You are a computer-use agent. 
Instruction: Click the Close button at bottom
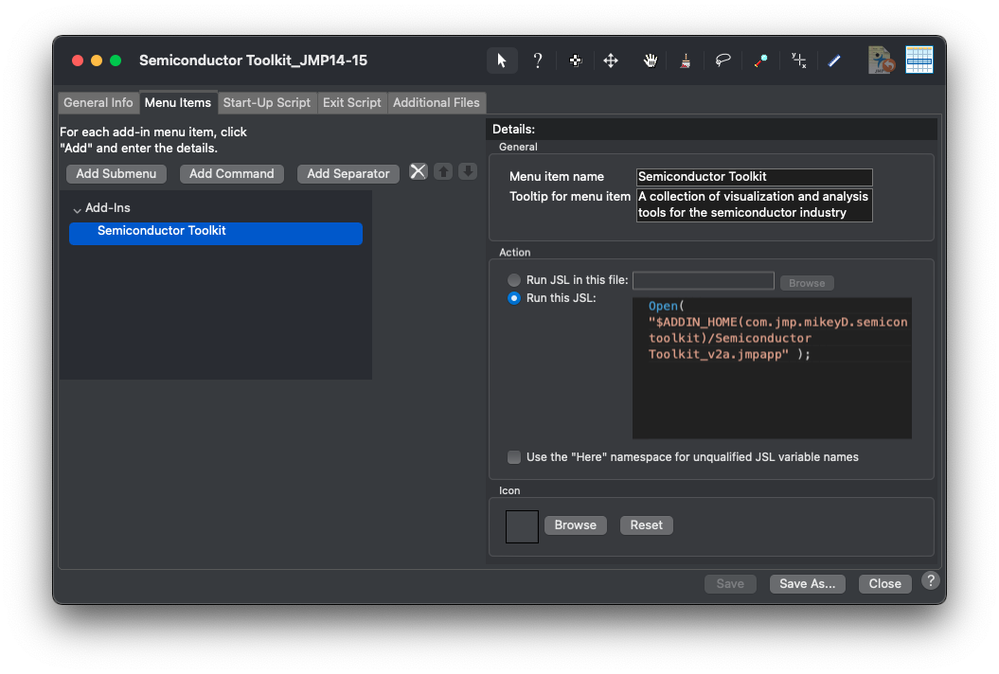pos(885,584)
